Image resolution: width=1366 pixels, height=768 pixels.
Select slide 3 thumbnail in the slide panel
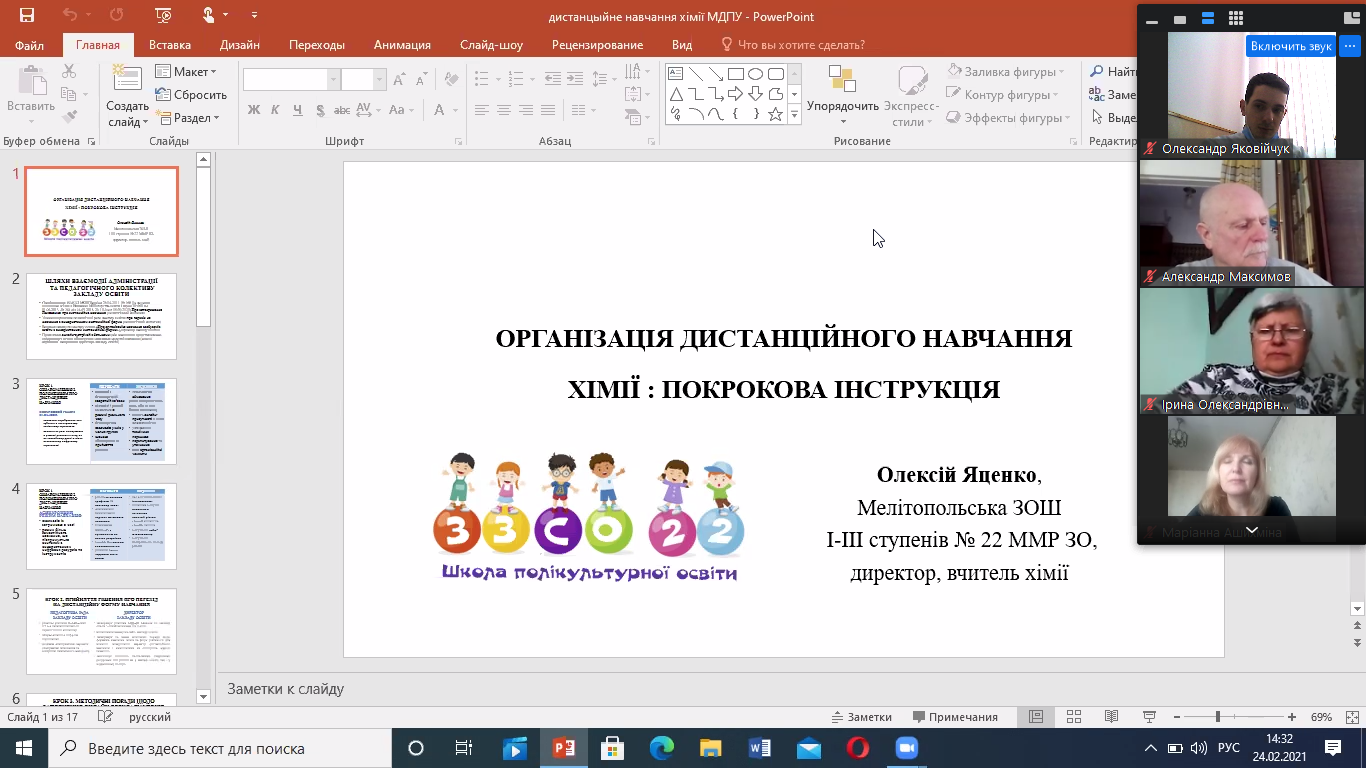click(101, 421)
